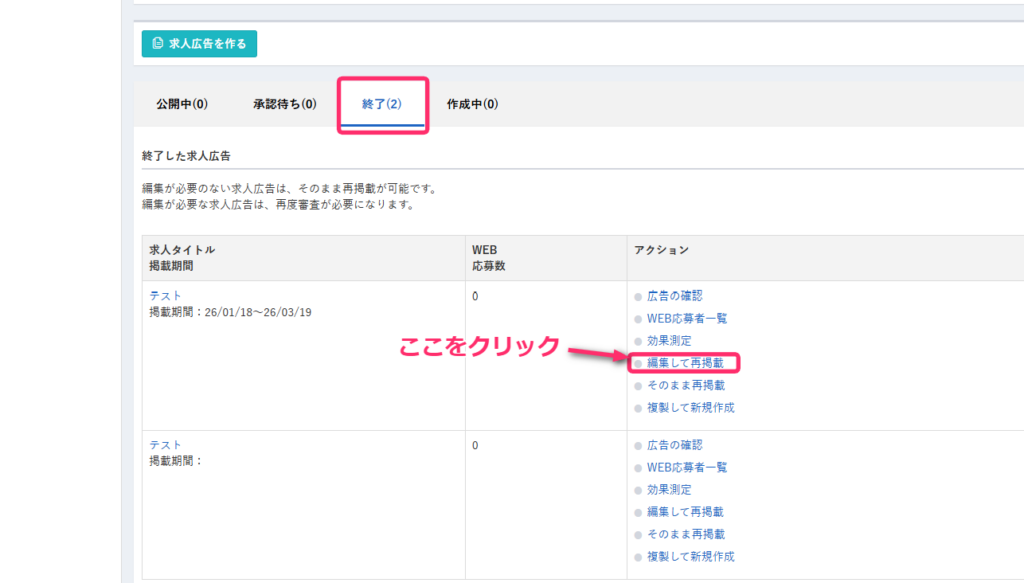Click the document icon on 求人広告を作る button

157,43
